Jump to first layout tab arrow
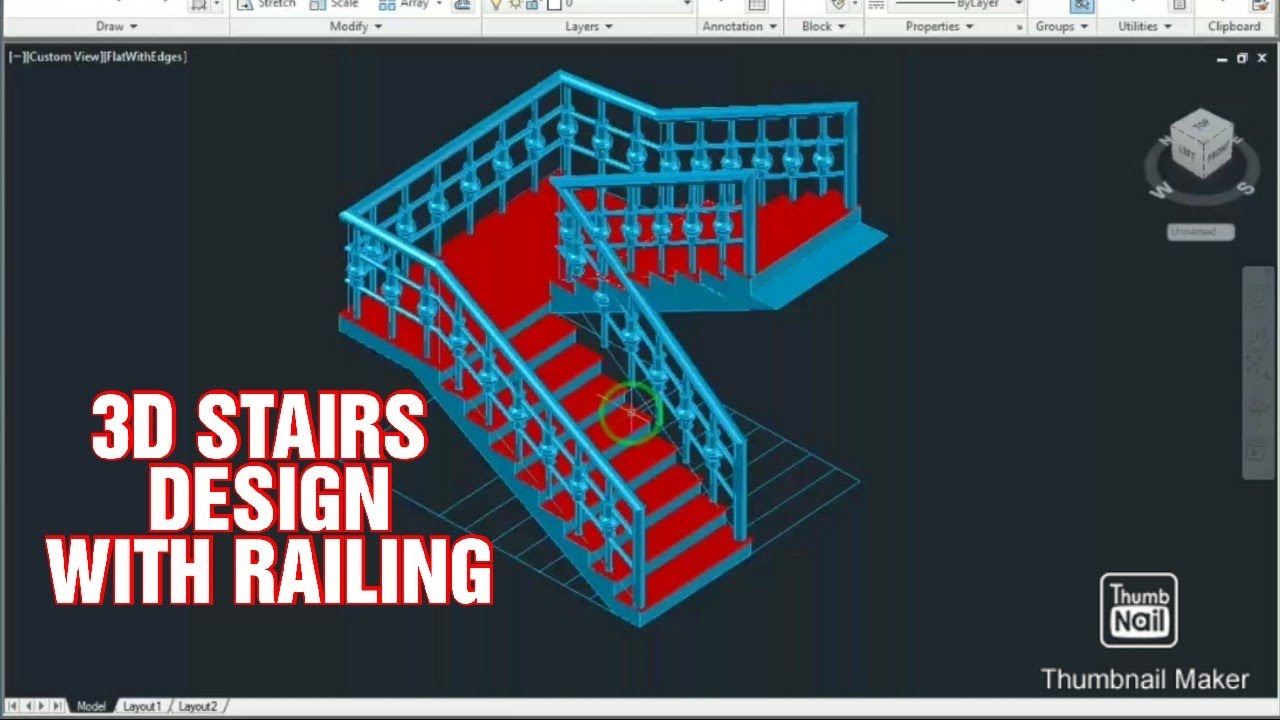This screenshot has height=720, width=1280. pyautogui.click(x=13, y=706)
